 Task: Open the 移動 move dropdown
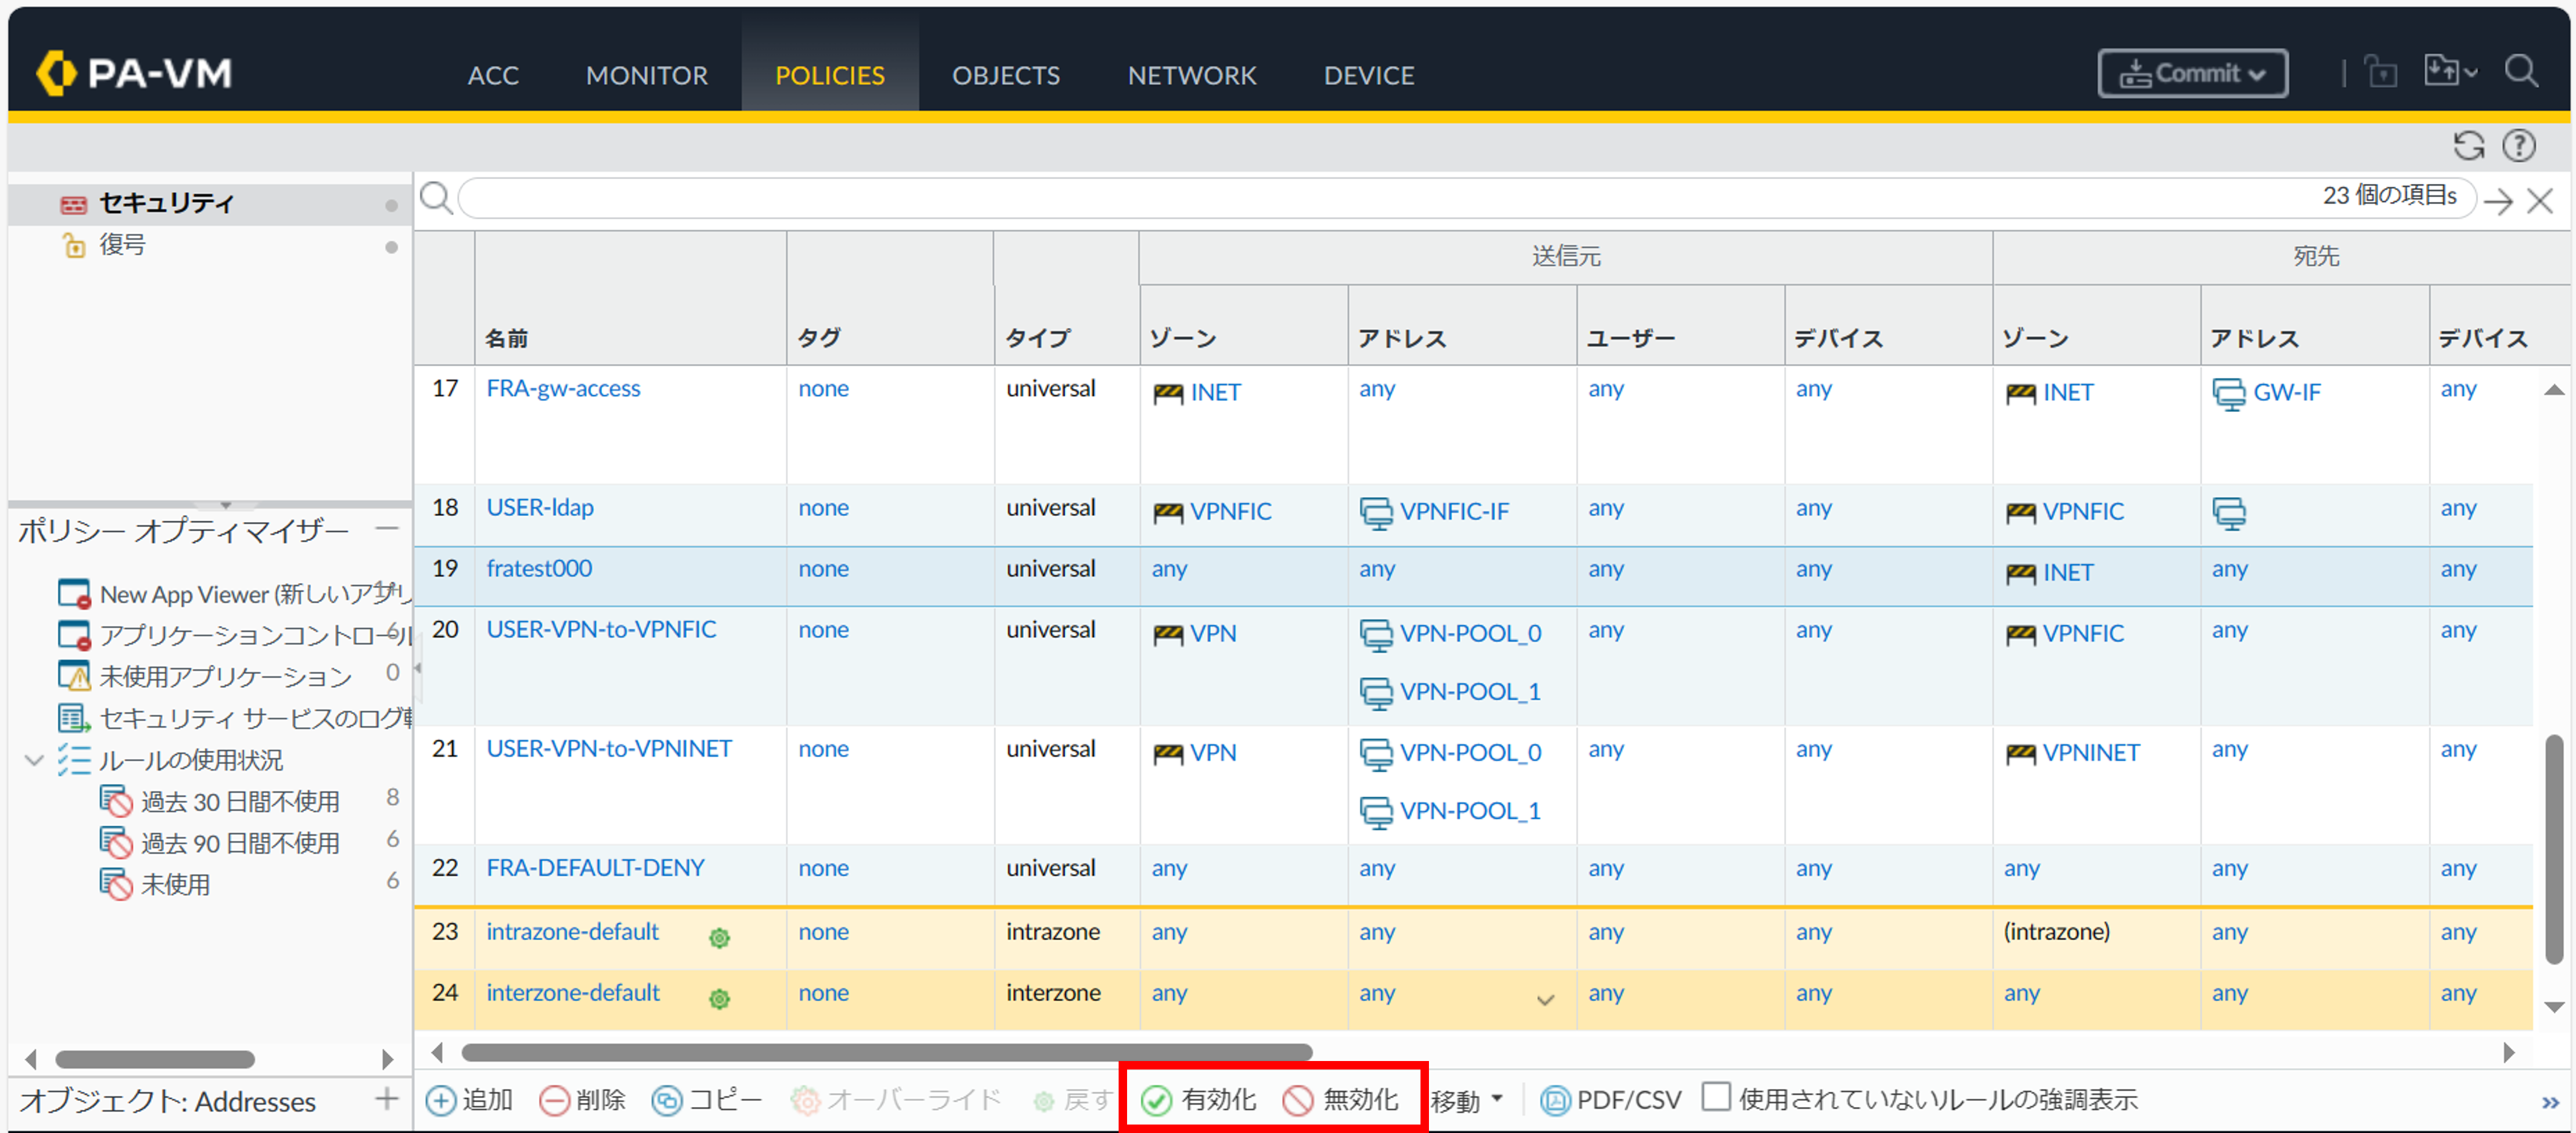[1466, 1100]
